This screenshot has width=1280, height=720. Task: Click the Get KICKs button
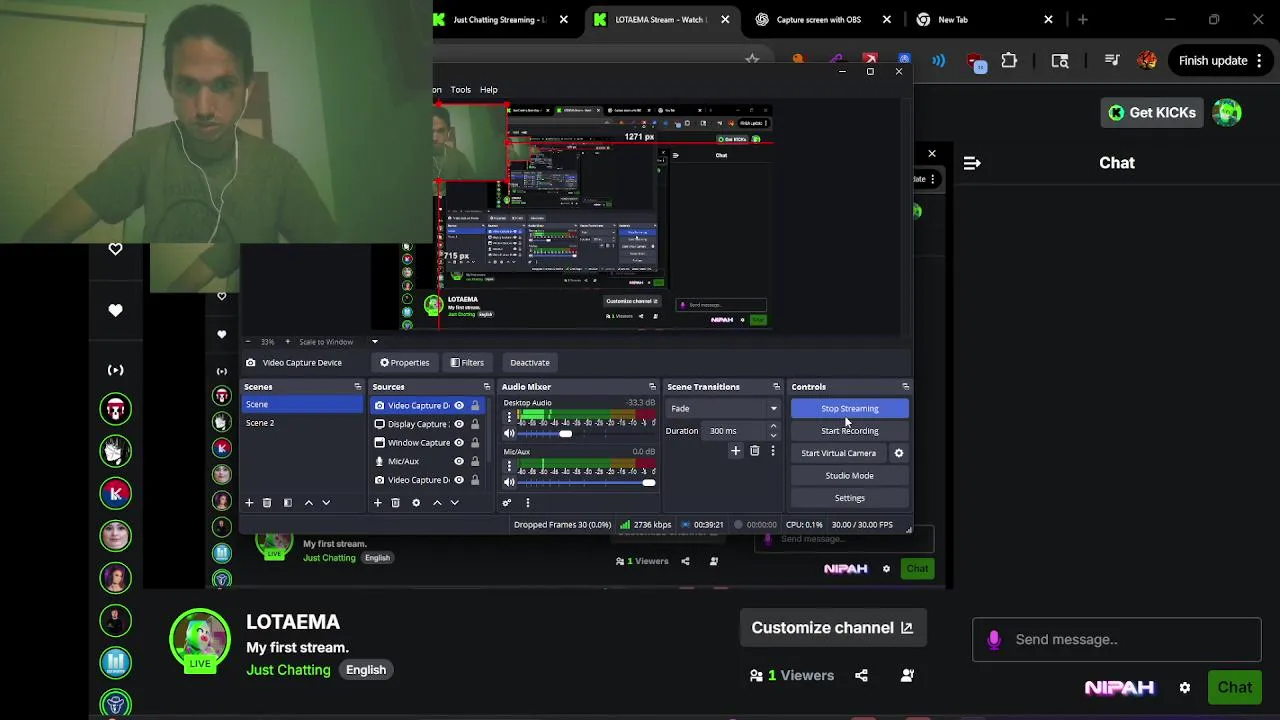click(x=1152, y=113)
